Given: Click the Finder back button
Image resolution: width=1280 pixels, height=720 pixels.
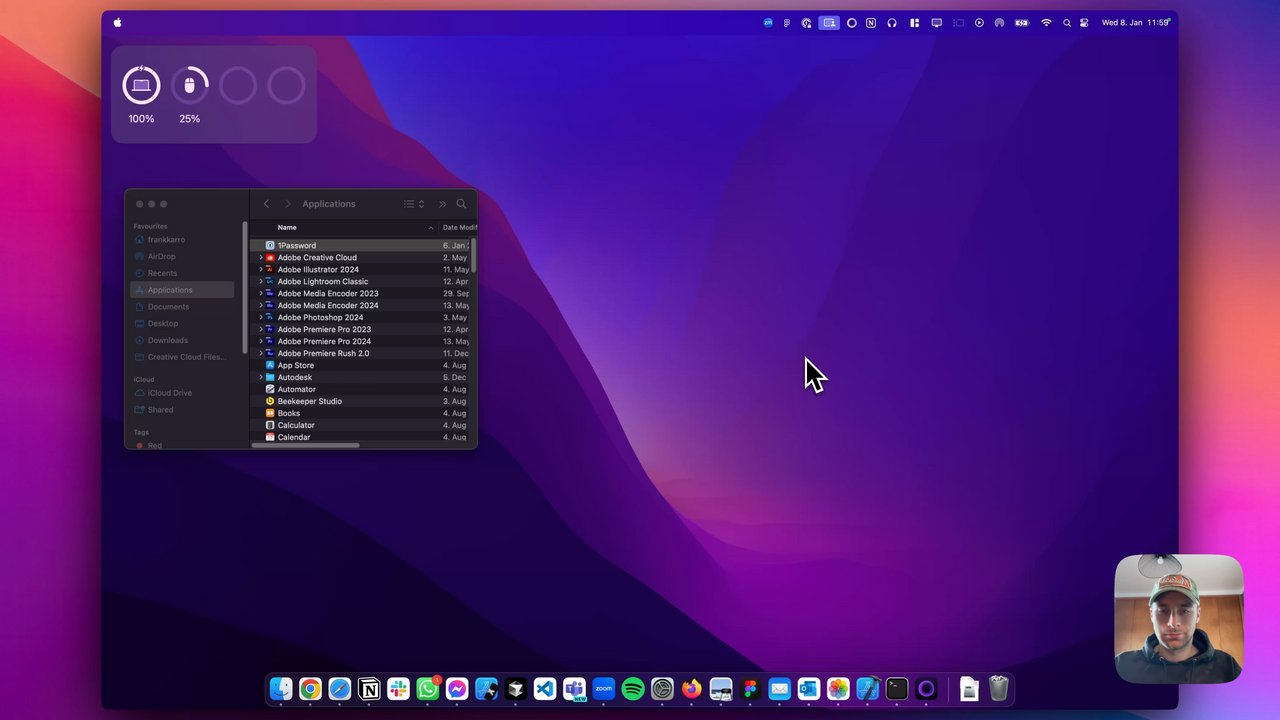Looking at the screenshot, I should [x=266, y=204].
